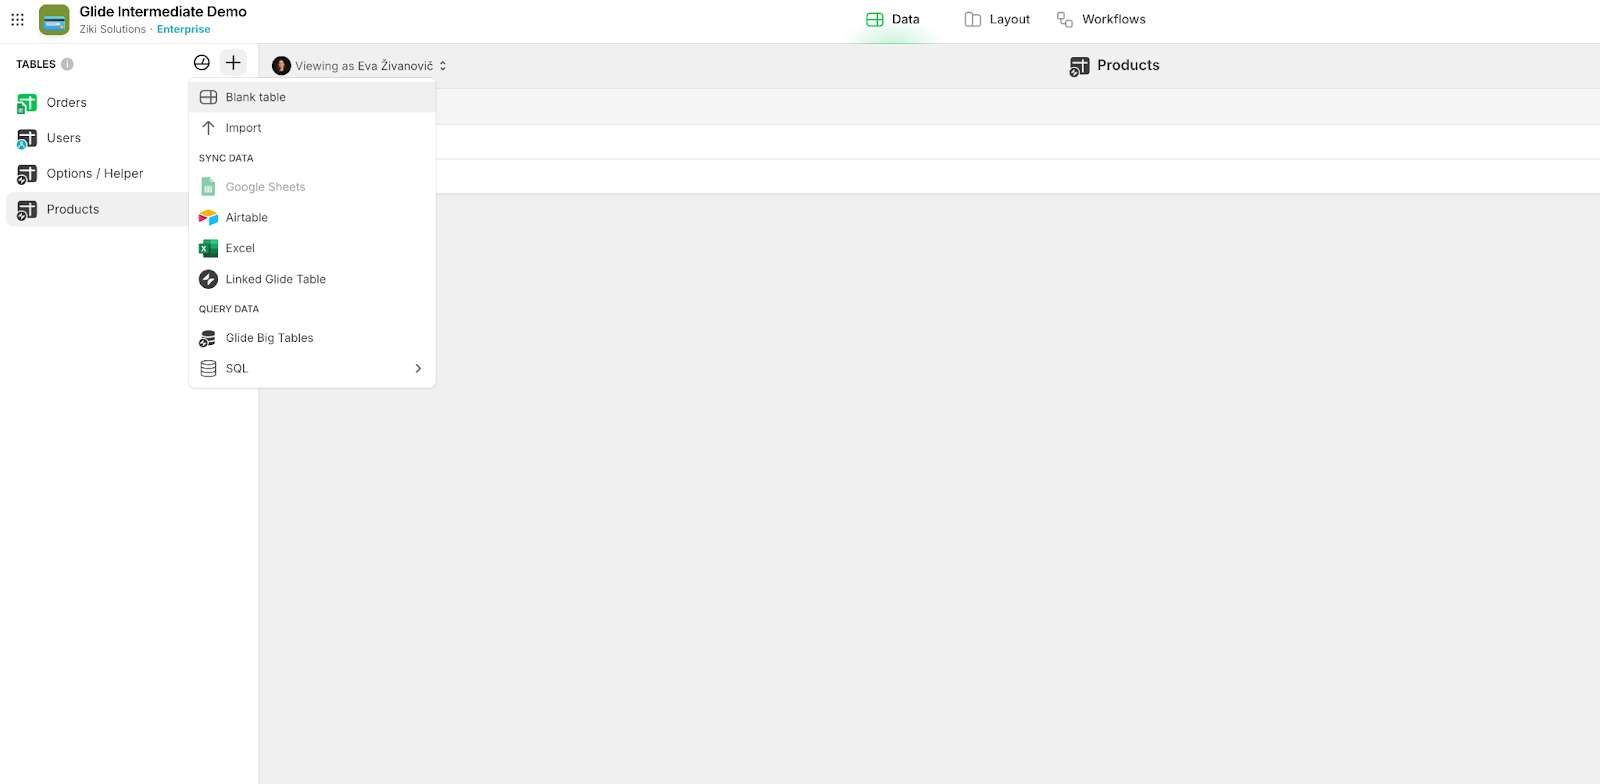Click the plus add table button
The width and height of the screenshot is (1600, 784).
click(x=233, y=63)
